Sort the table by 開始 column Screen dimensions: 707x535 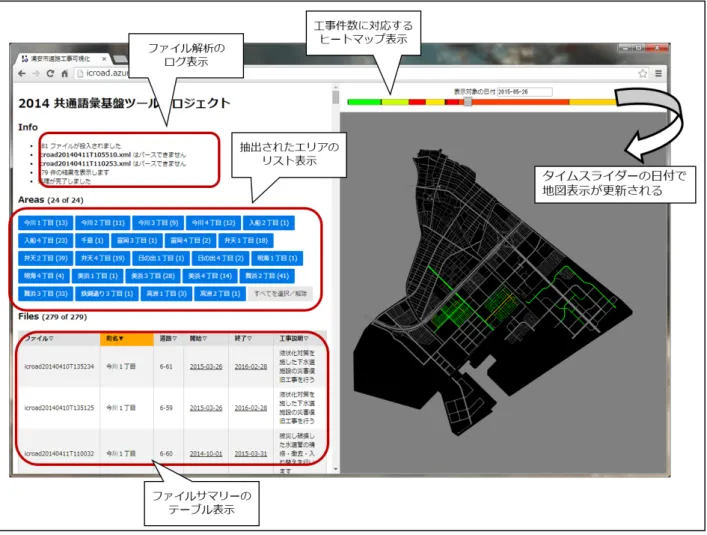click(206, 338)
